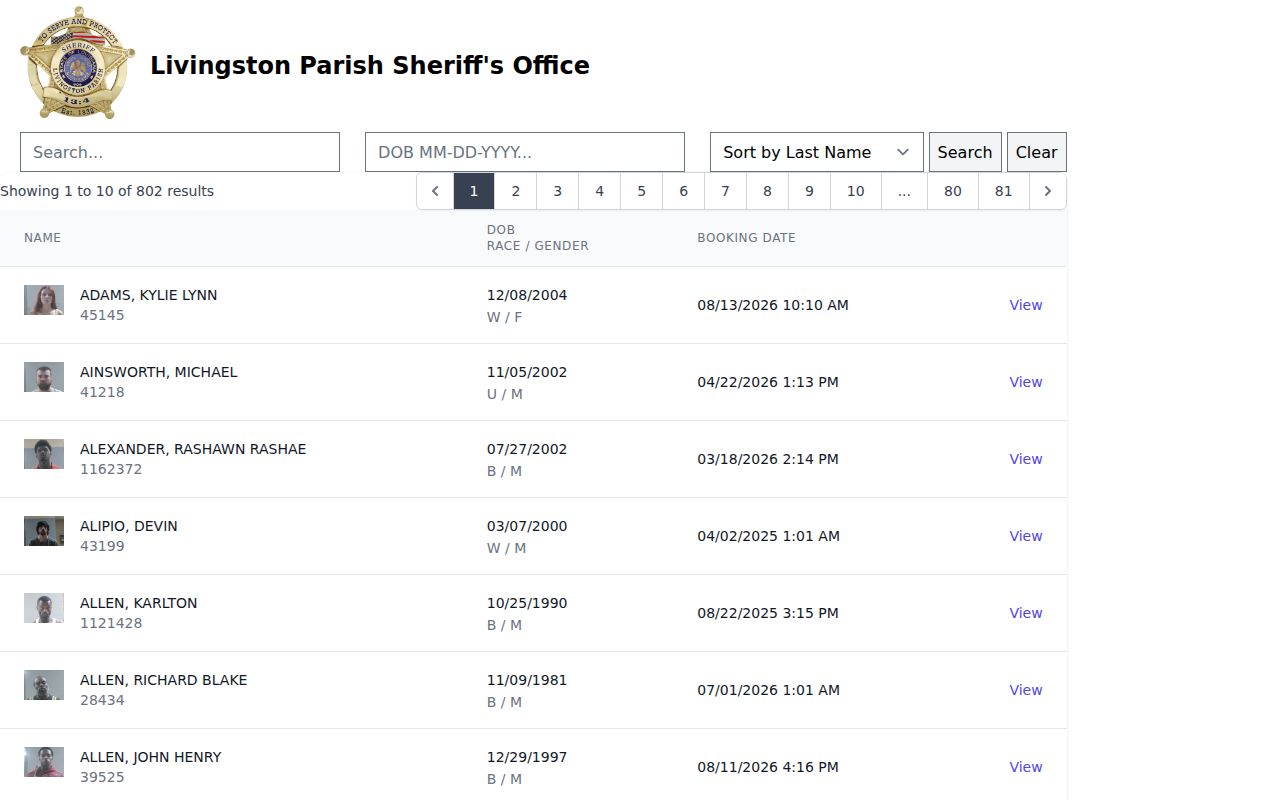Go to next page with right chevron
The image size is (1280, 800).
[x=1047, y=191]
